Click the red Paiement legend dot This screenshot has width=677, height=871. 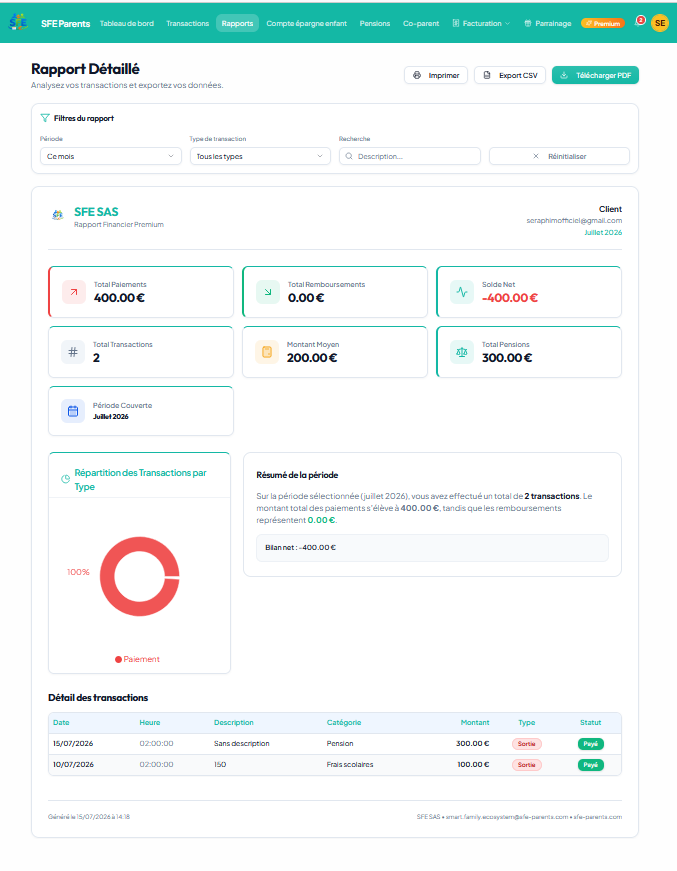[118, 659]
